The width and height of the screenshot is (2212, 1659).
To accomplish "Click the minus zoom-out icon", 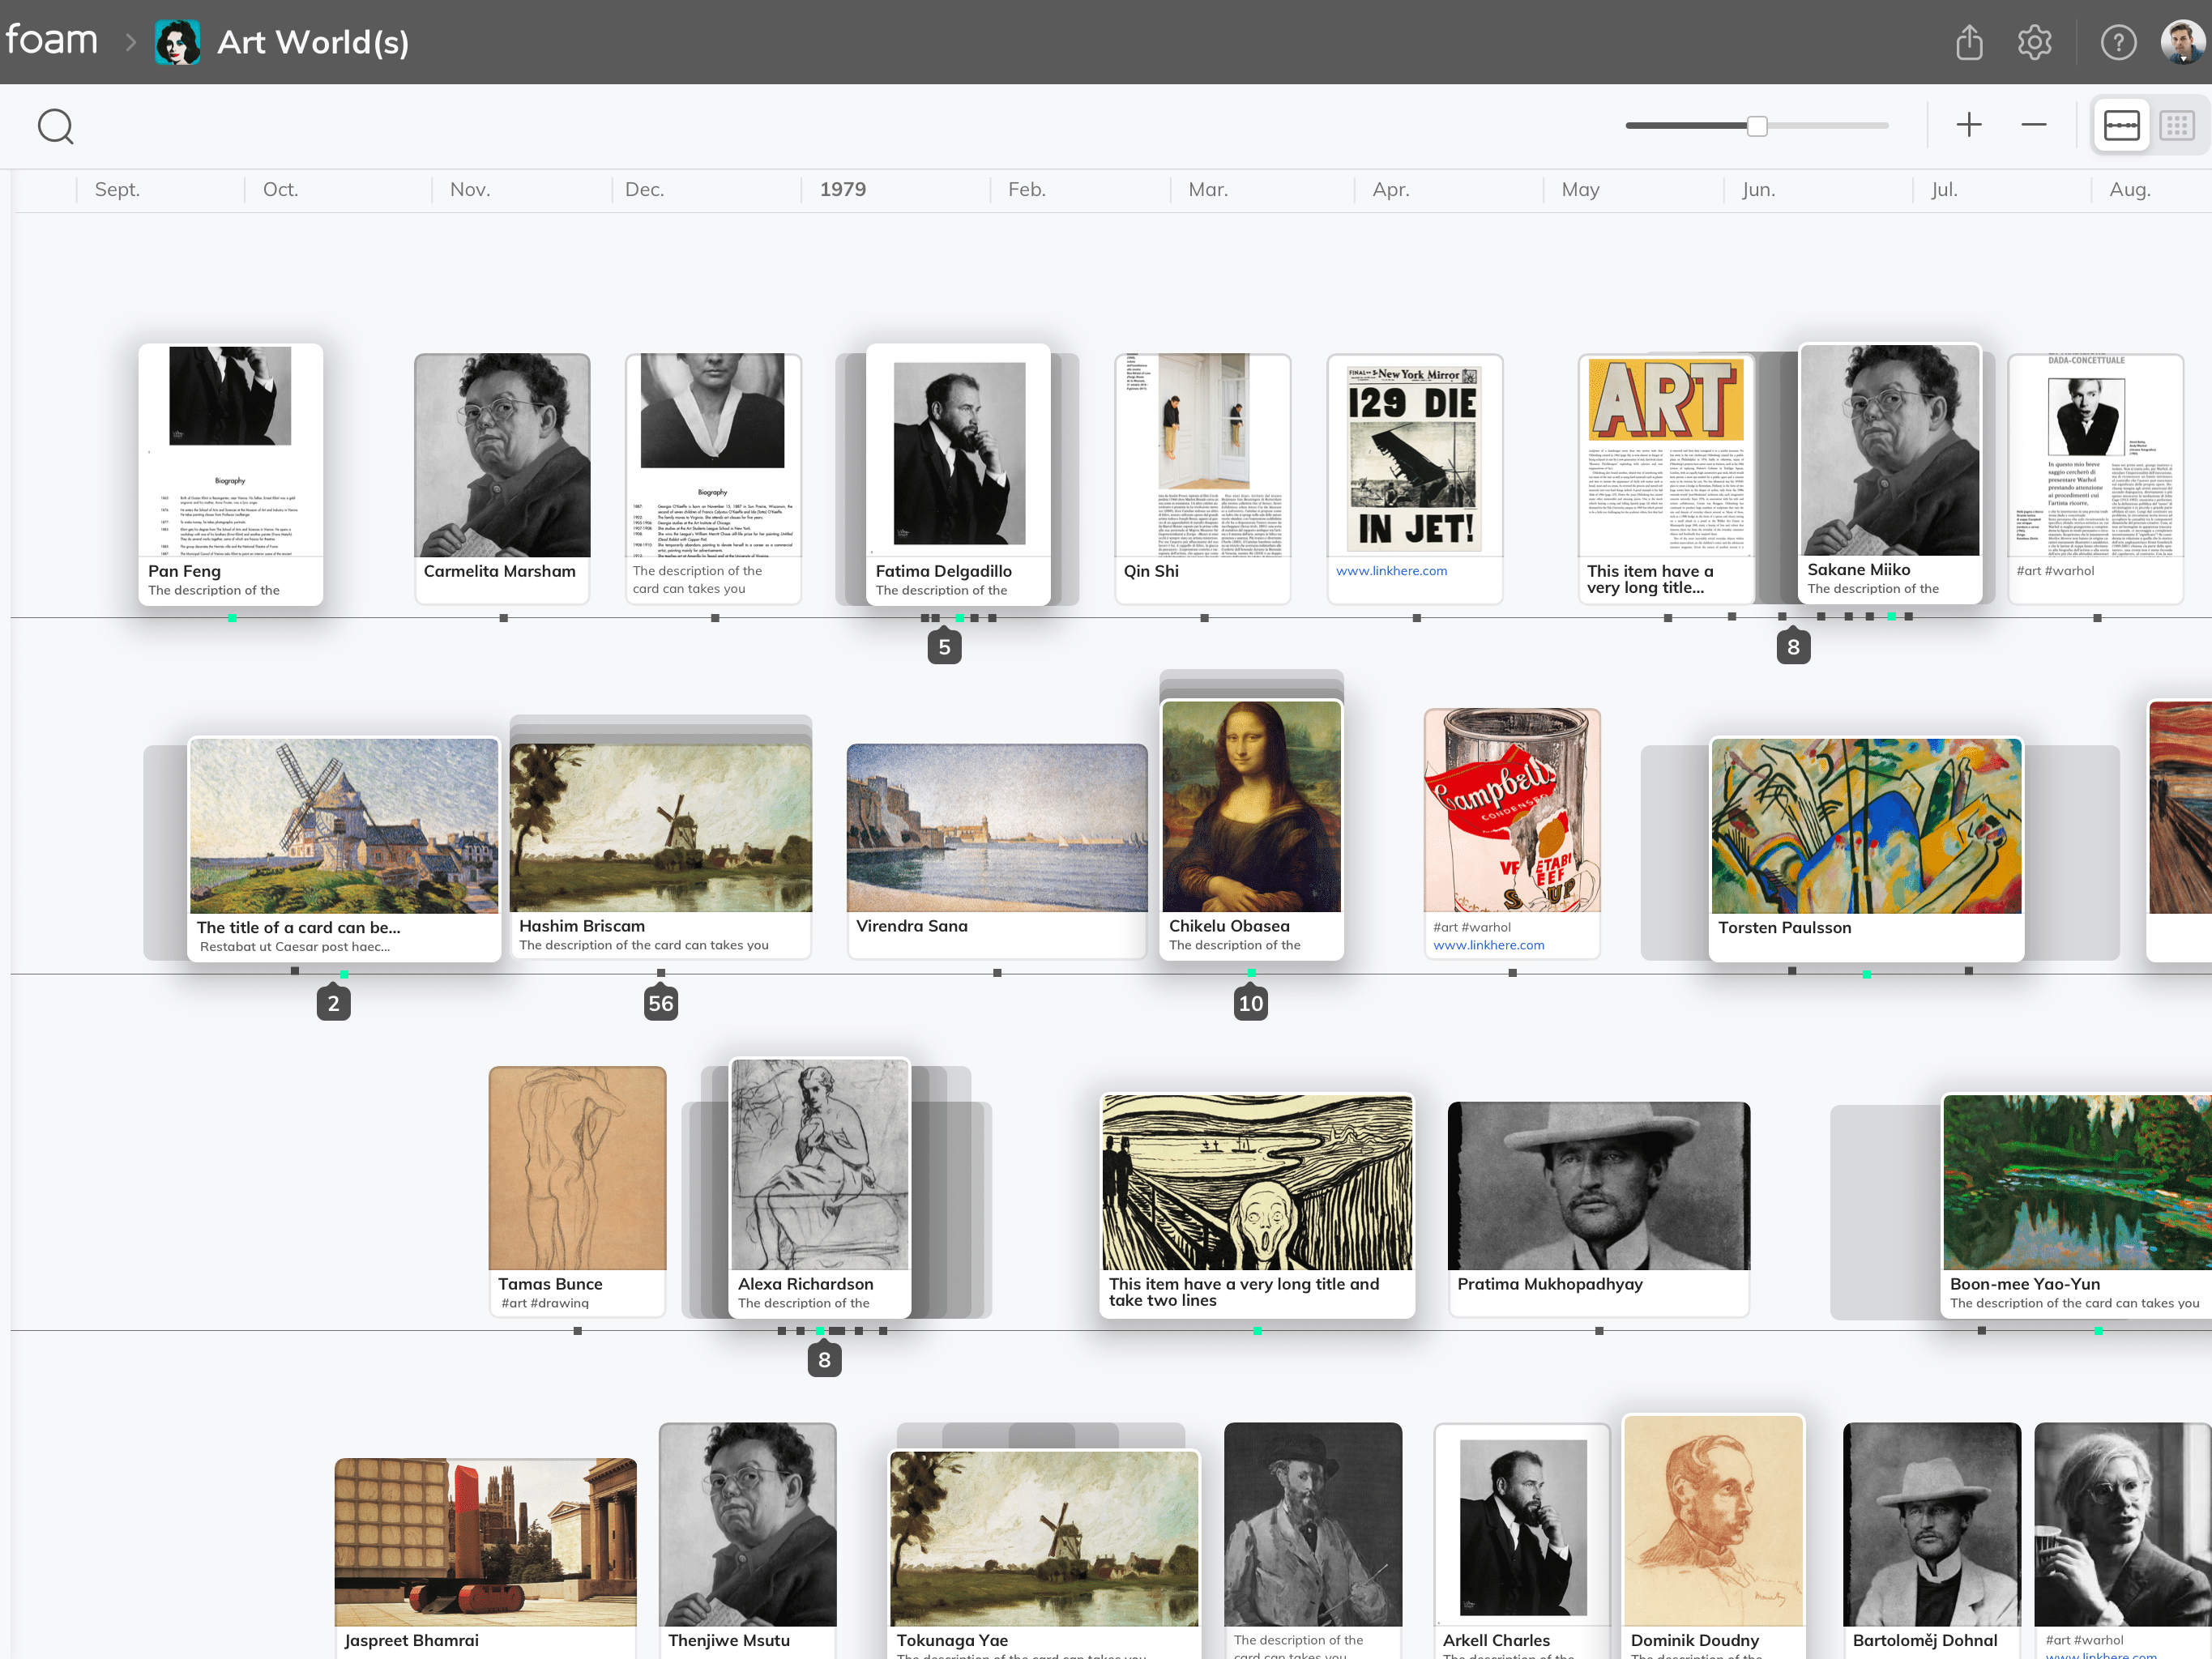I will (x=2033, y=125).
